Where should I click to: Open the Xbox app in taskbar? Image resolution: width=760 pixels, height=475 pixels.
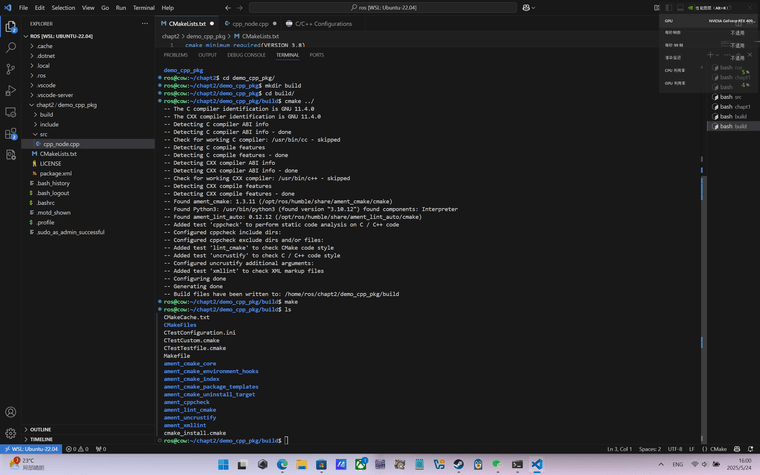pyautogui.click(x=360, y=464)
